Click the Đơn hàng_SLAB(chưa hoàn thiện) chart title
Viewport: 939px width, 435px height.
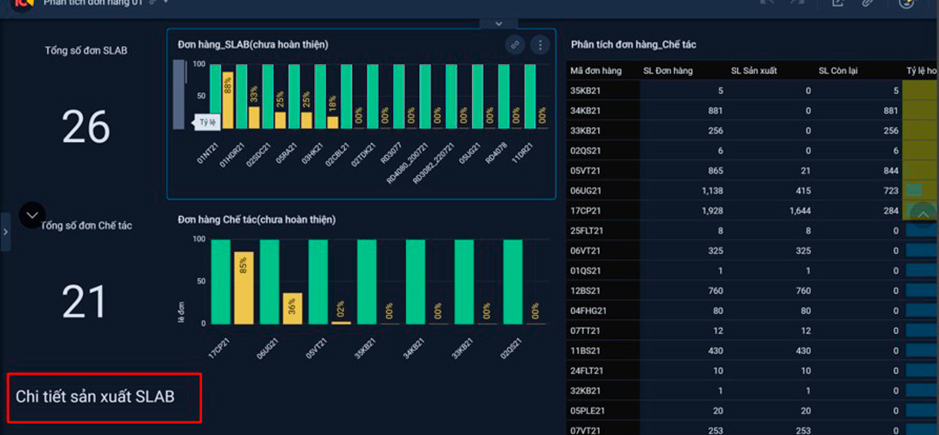[x=253, y=45]
